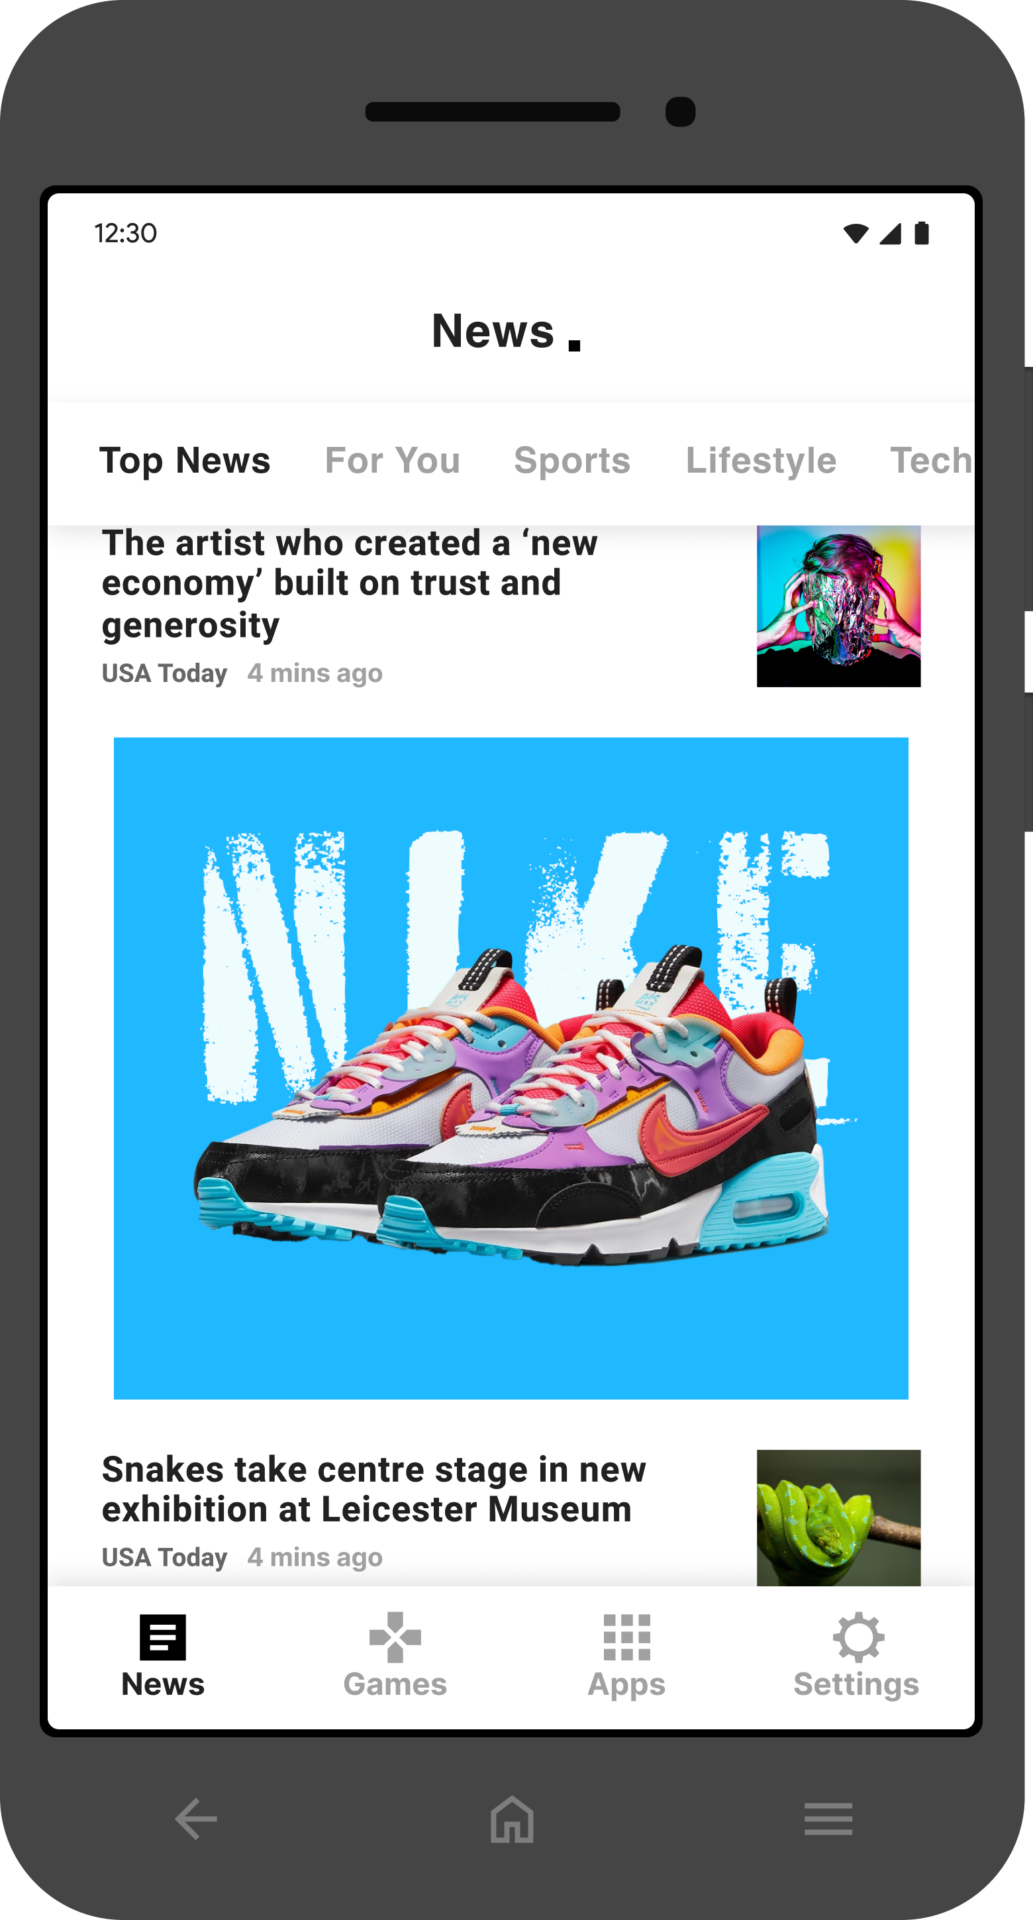Open the Apps grid icon

pyautogui.click(x=627, y=1638)
